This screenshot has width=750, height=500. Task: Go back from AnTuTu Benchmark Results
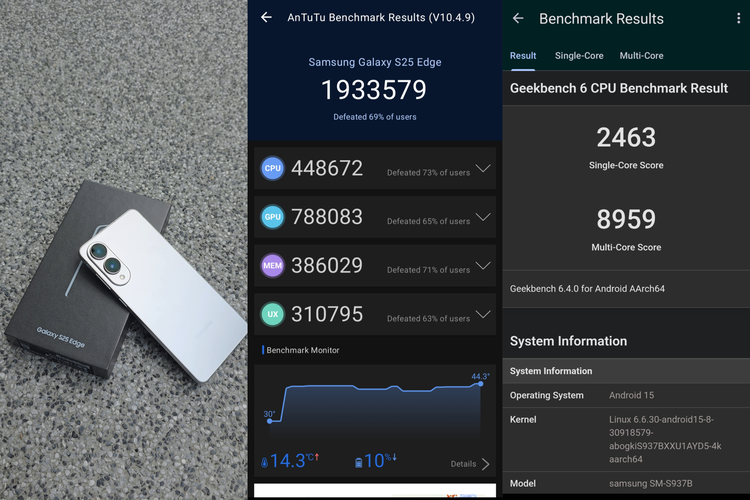tap(266, 18)
